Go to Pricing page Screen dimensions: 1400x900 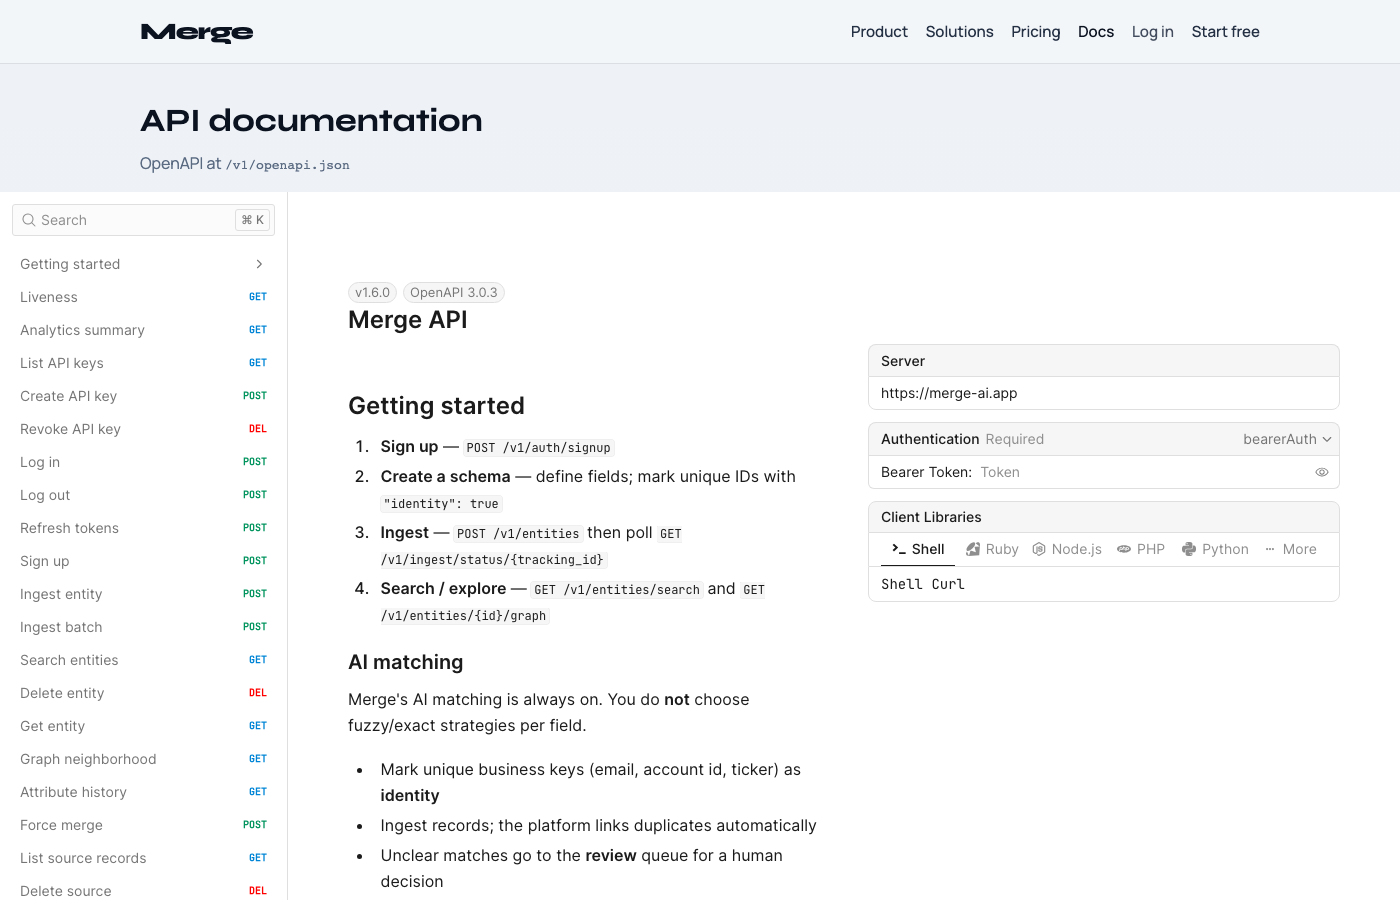coord(1036,32)
